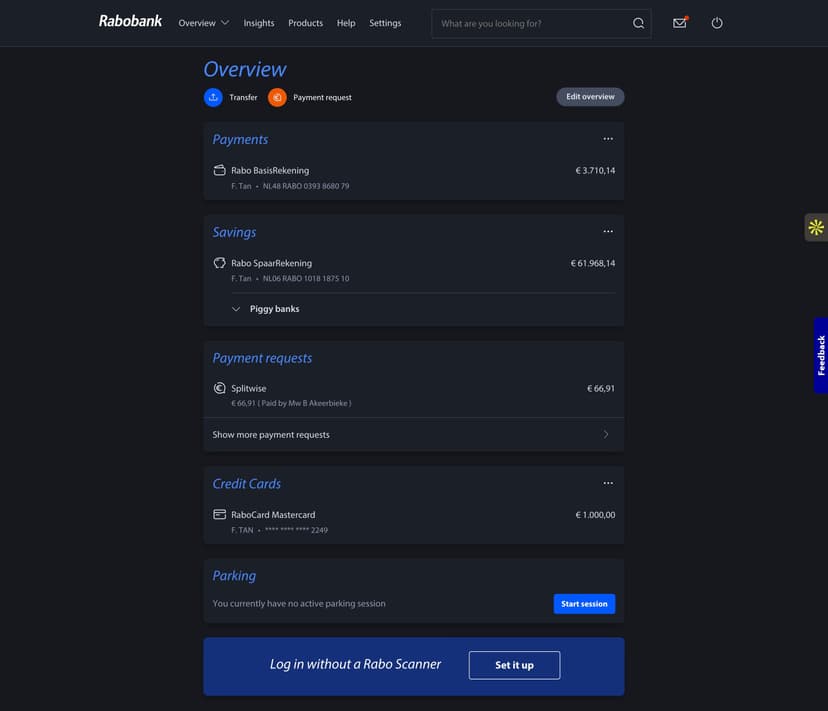
Task: Click the RaboCard Mastercard card icon
Action: 219,513
